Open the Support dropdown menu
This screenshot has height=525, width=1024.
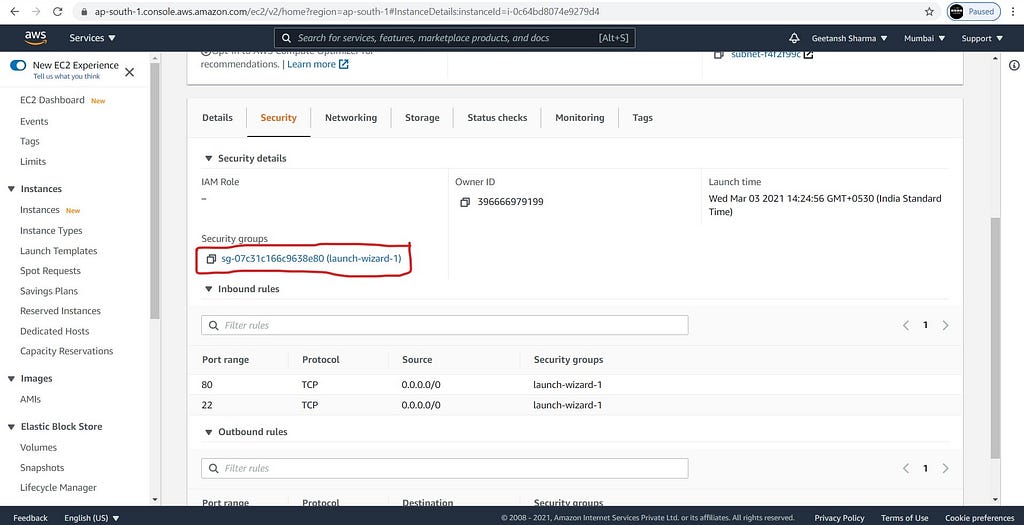(982, 38)
